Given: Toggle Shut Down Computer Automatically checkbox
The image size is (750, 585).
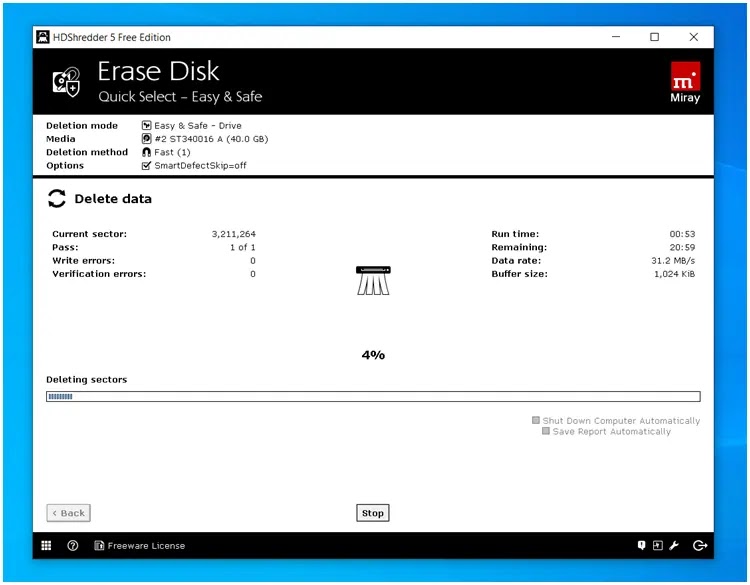Looking at the screenshot, I should (x=536, y=420).
